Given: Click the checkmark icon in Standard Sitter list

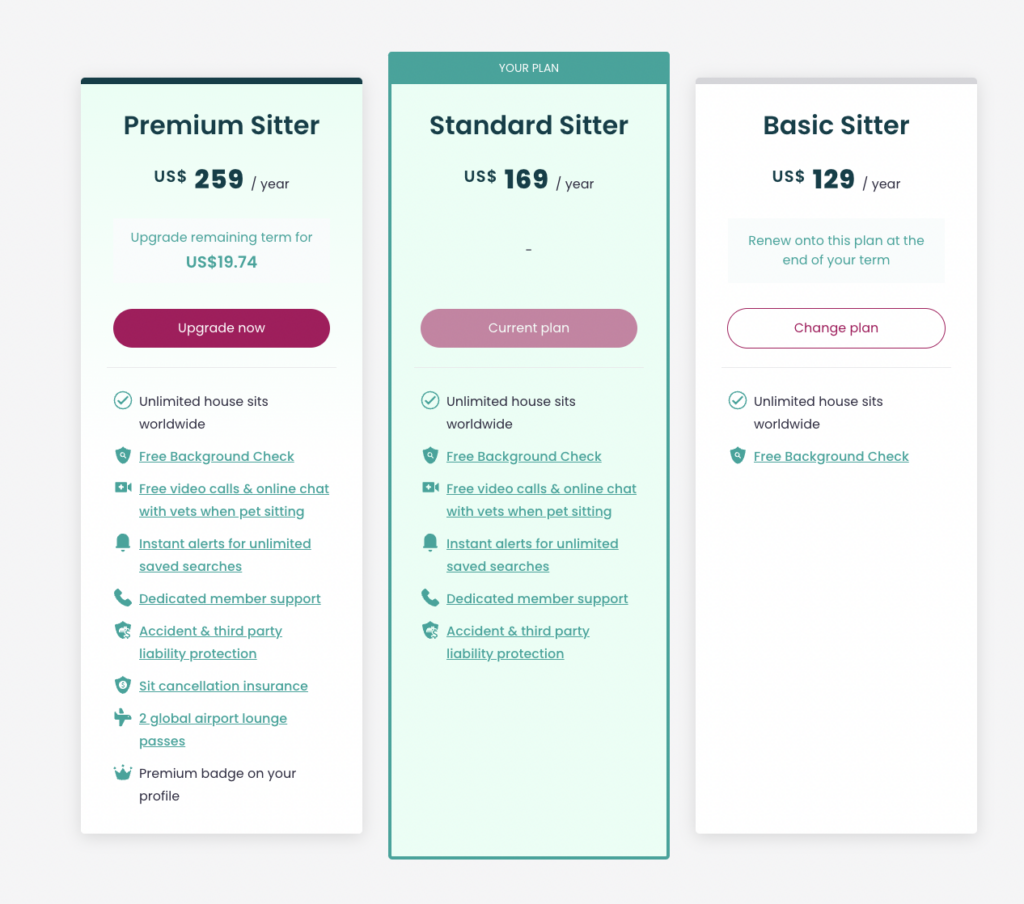Looking at the screenshot, I should [430, 400].
